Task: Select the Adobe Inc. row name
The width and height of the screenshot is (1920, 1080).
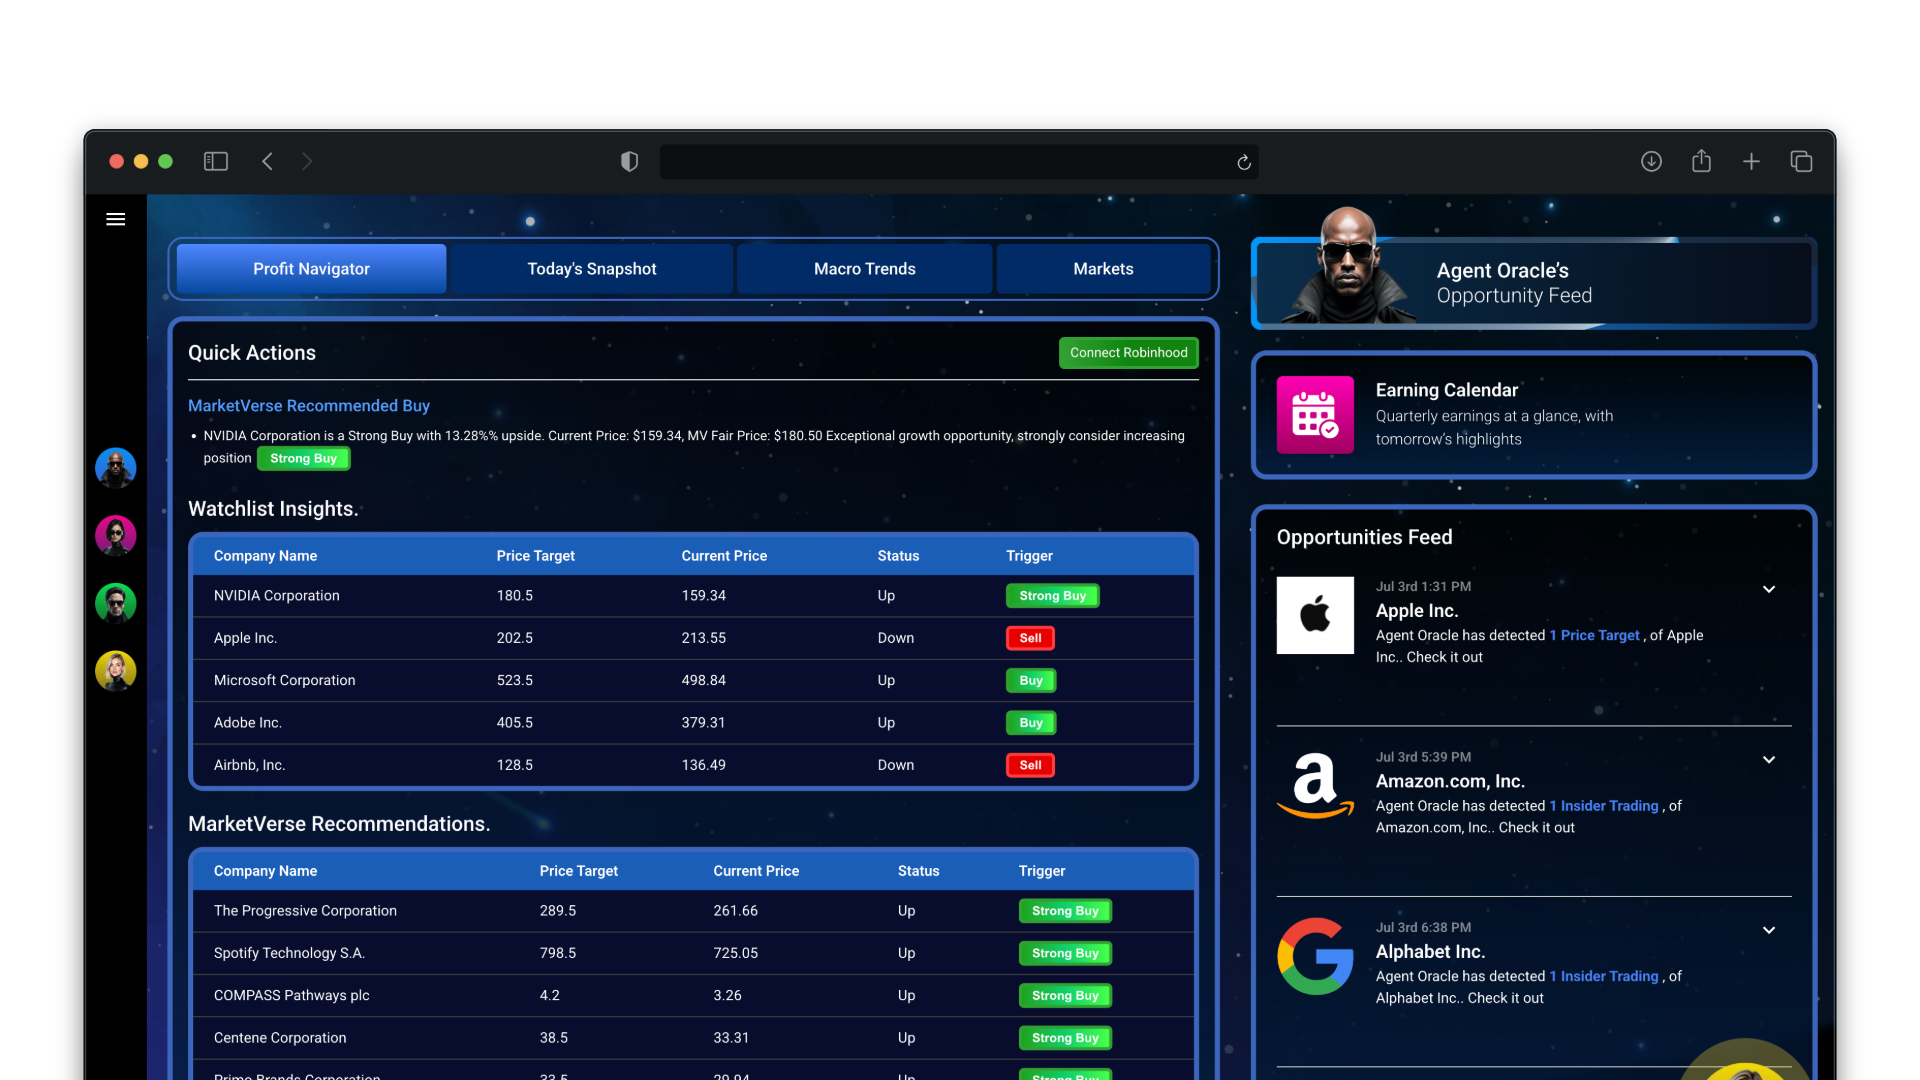Action: (x=247, y=723)
